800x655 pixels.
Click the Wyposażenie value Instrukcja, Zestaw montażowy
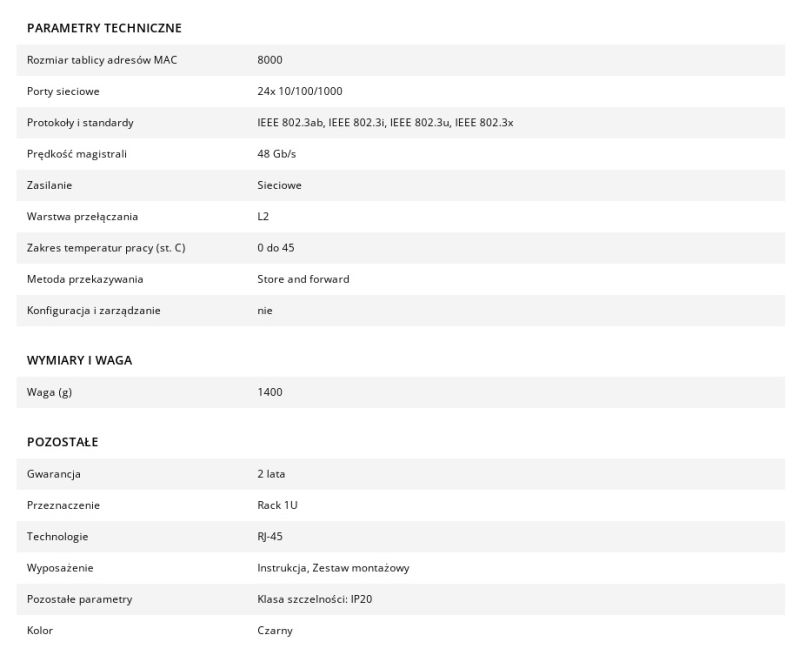(333, 568)
